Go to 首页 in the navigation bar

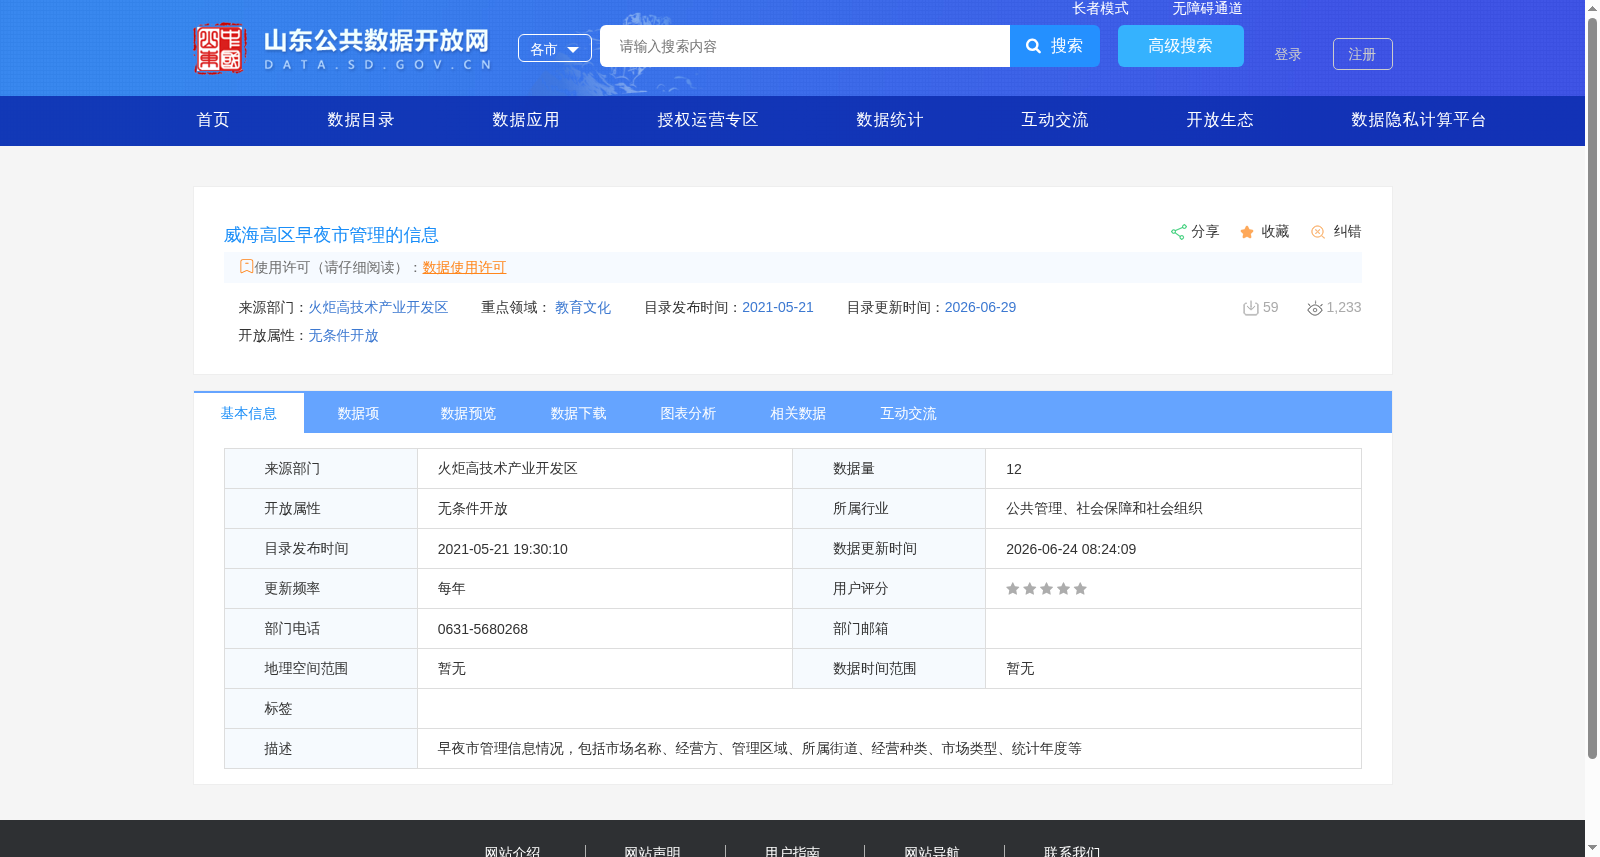coord(213,120)
